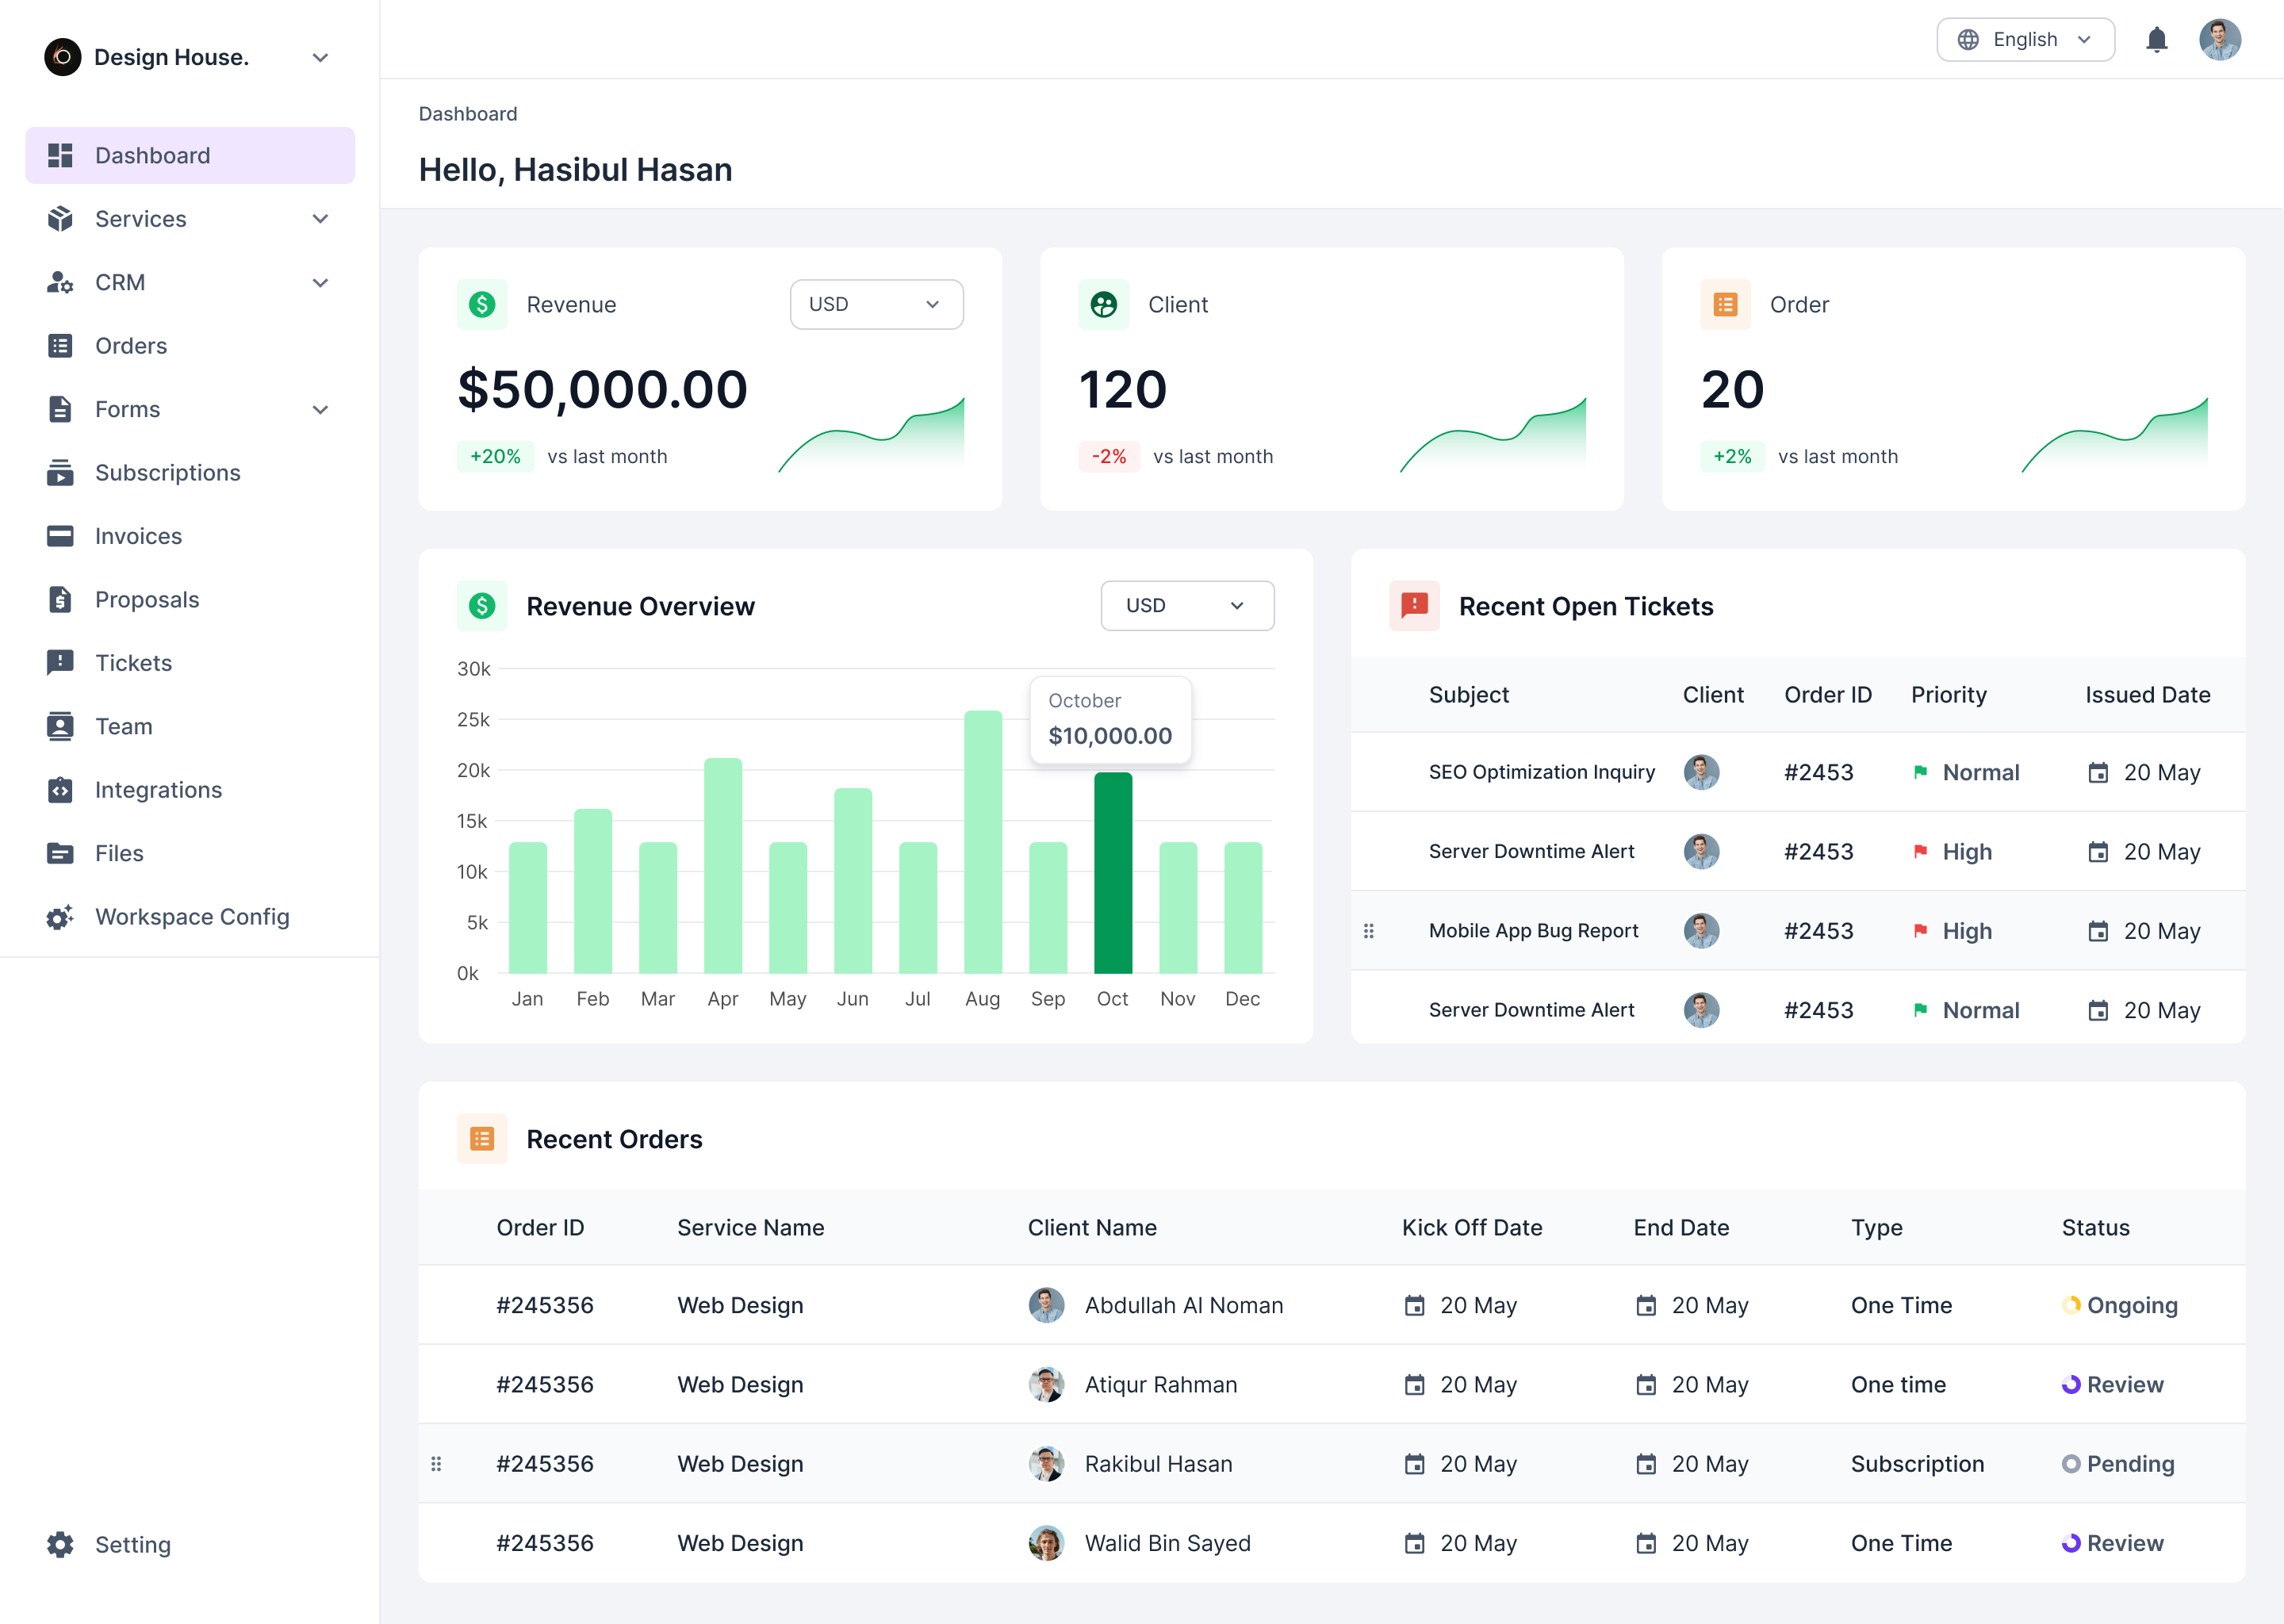This screenshot has height=1624, width=2284.
Task: Click the Design House logo icon
Action: pyautogui.click(x=62, y=57)
